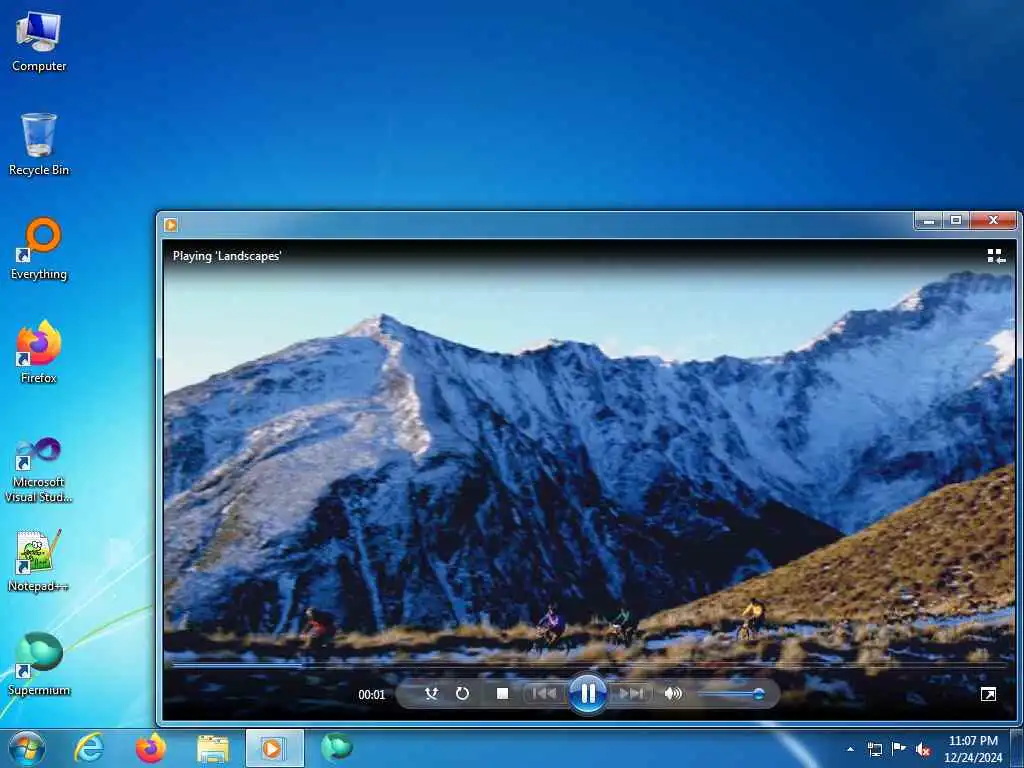Click the Windows Media Player title icon
Screen dimensions: 1024x768
[x=170, y=225]
